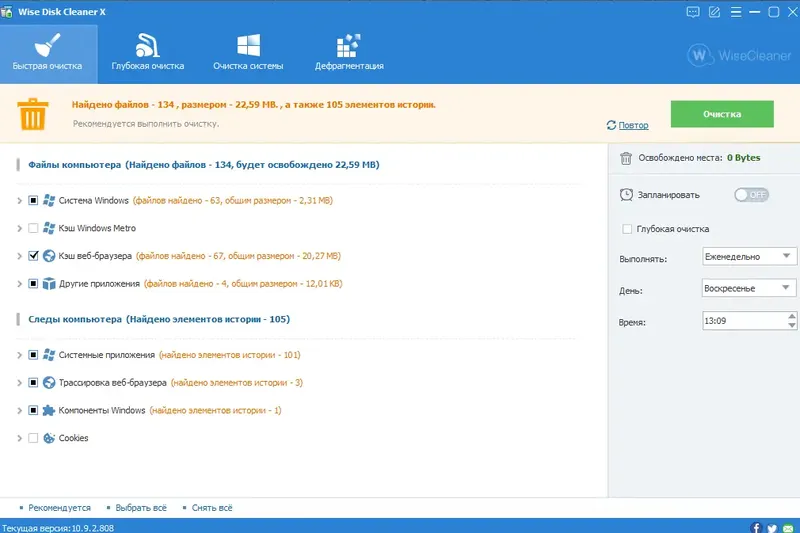Click the Повтор link
This screenshot has width=800, height=533.
pos(633,125)
